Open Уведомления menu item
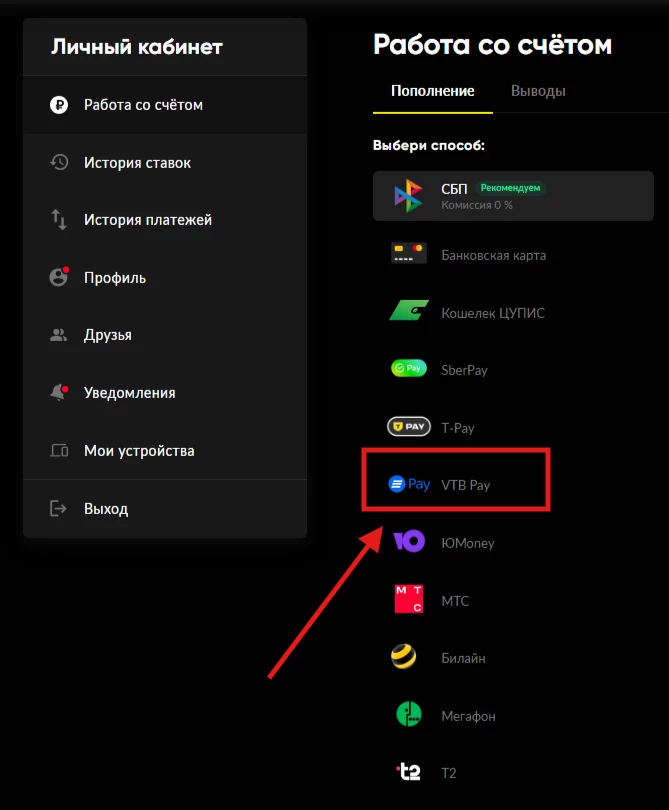Screen dimensions: 669x810 point(165,393)
